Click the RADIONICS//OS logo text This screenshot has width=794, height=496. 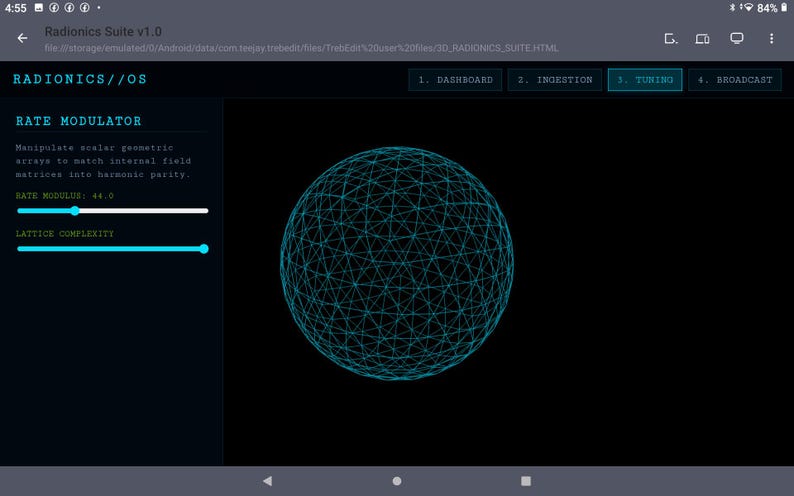click(80, 79)
